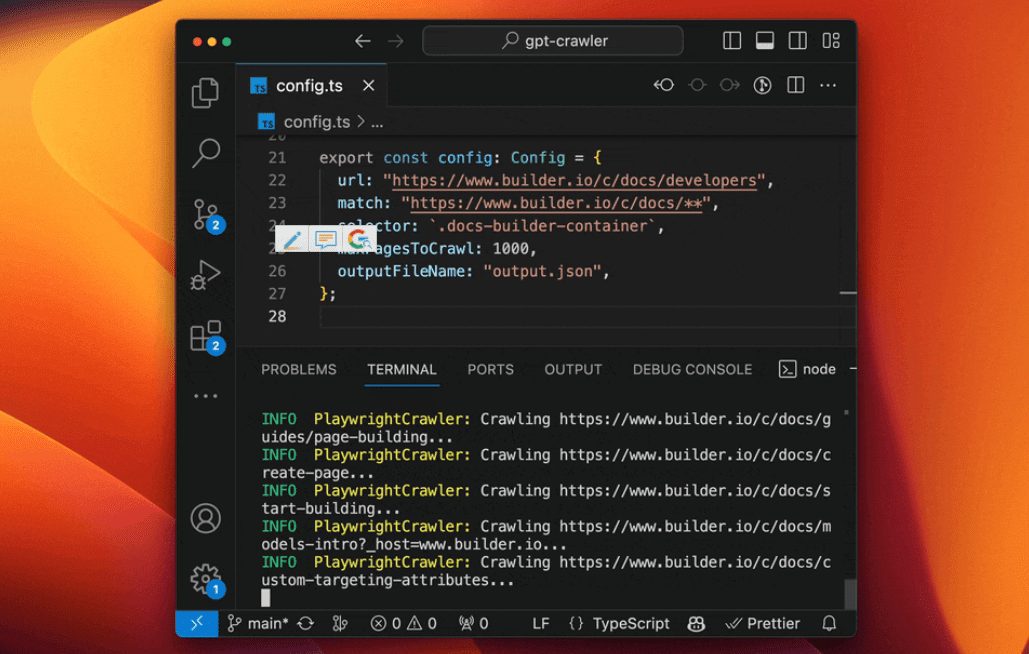
Task: Click config.ts in the breadcrumb
Action: pyautogui.click(x=317, y=122)
